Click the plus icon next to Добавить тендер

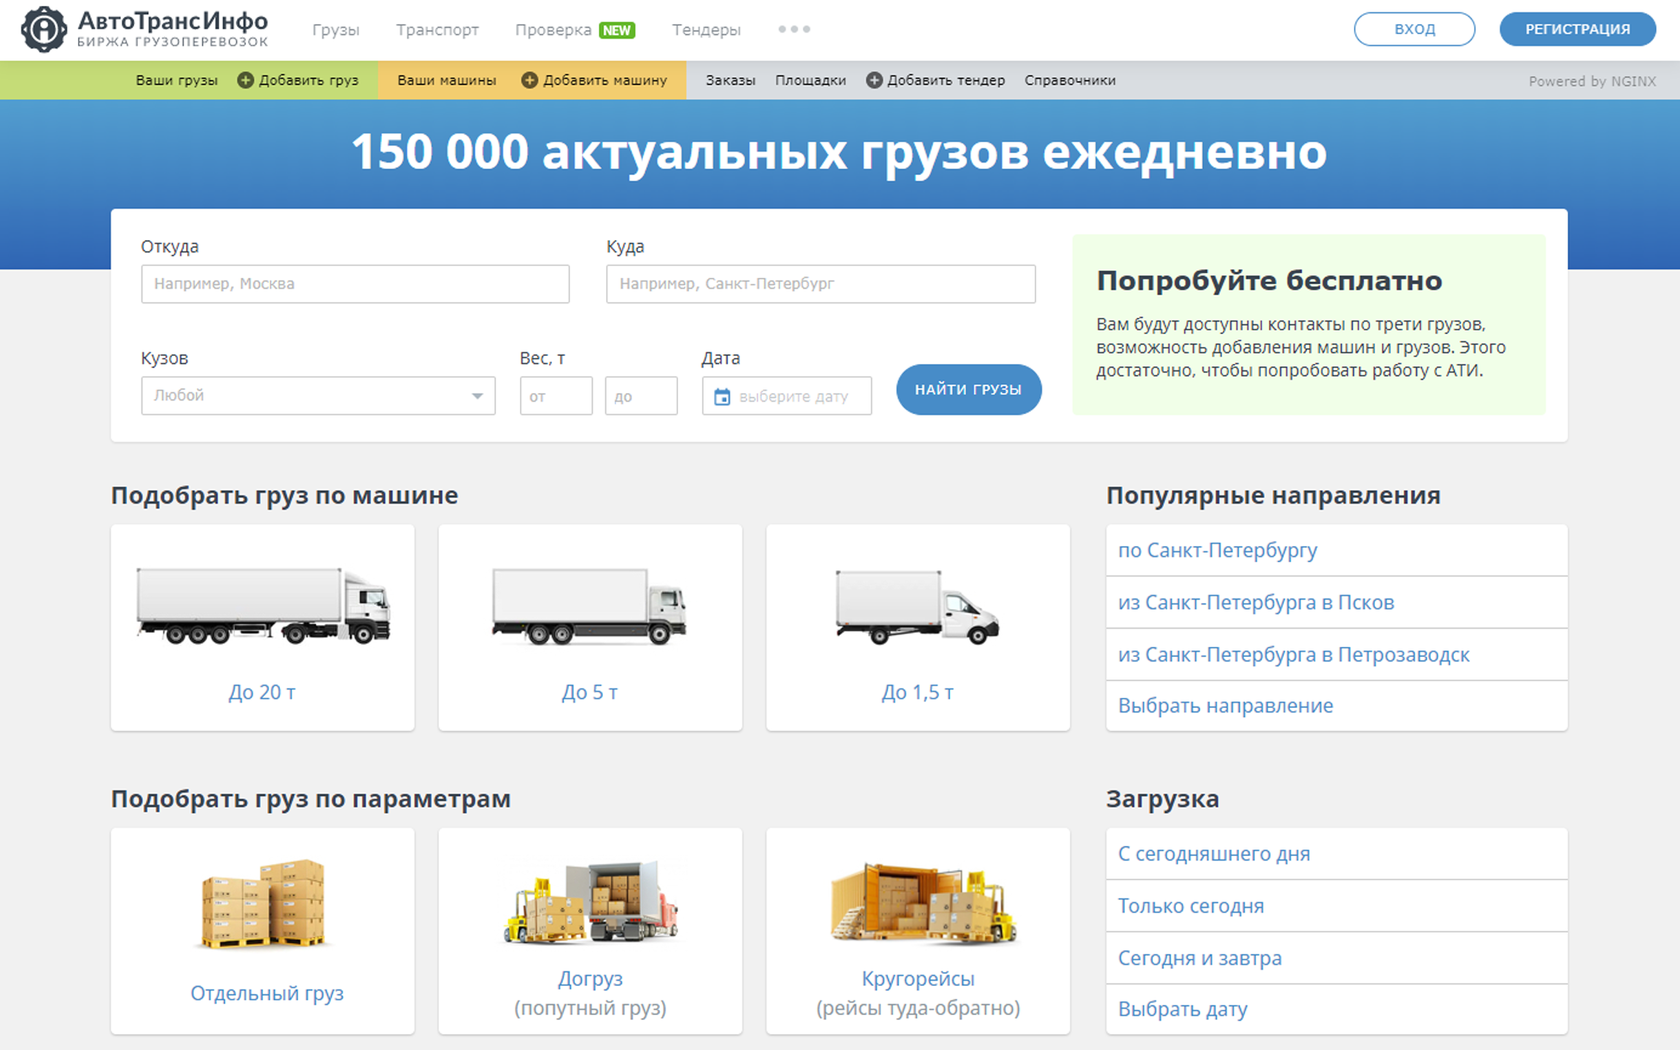tap(874, 80)
